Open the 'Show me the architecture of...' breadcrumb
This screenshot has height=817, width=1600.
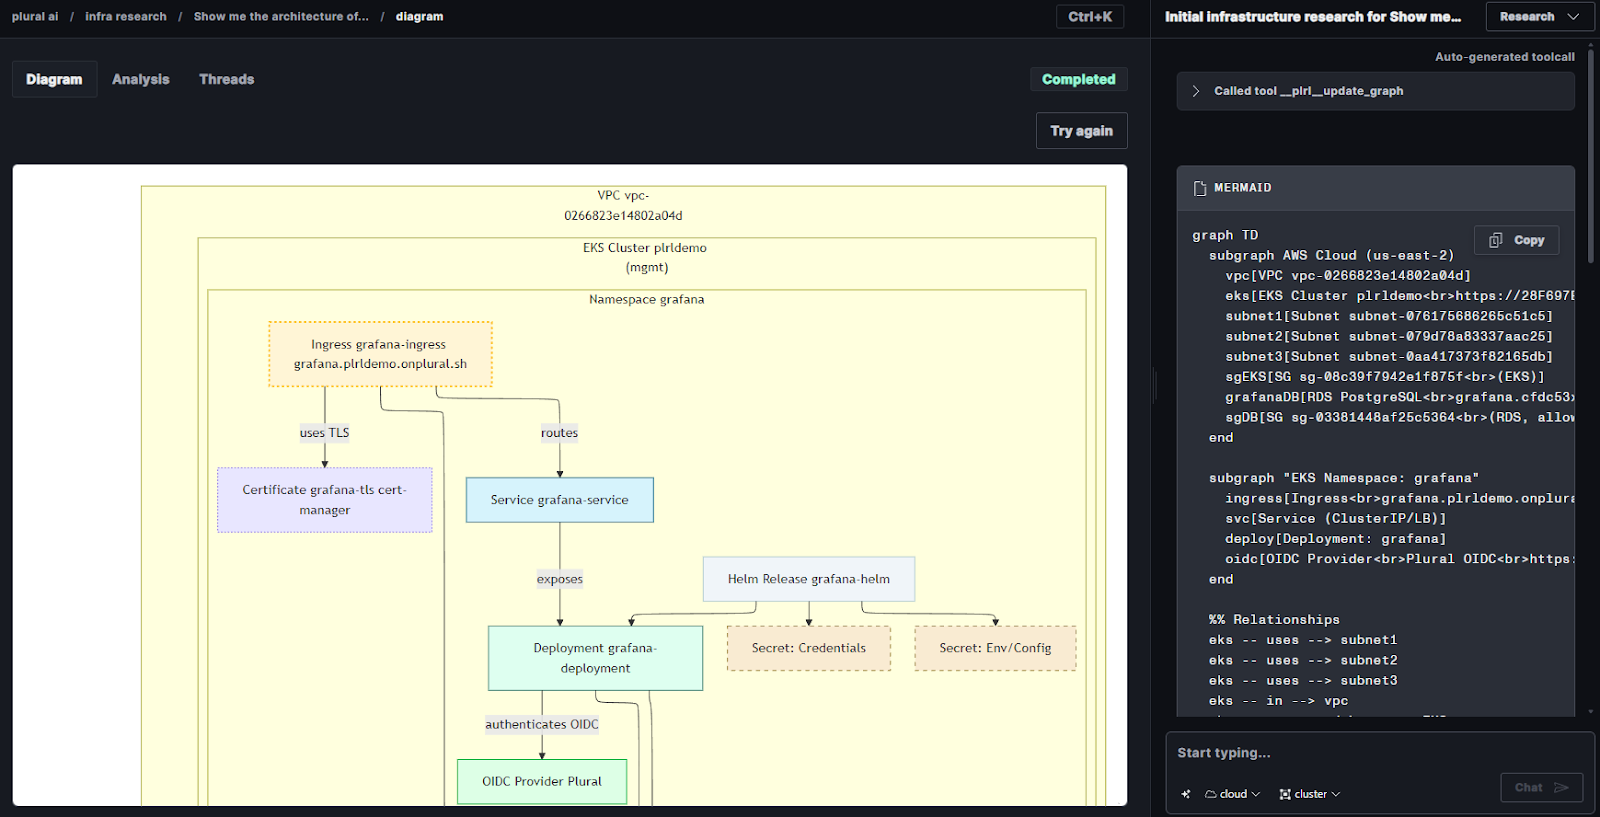[x=281, y=17]
